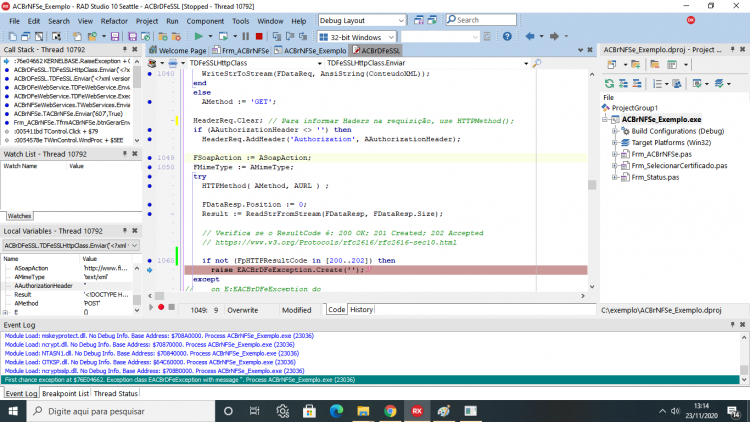Click the red record macro button below the editor
Image resolution: width=750 pixels, height=422 pixels.
161,307
